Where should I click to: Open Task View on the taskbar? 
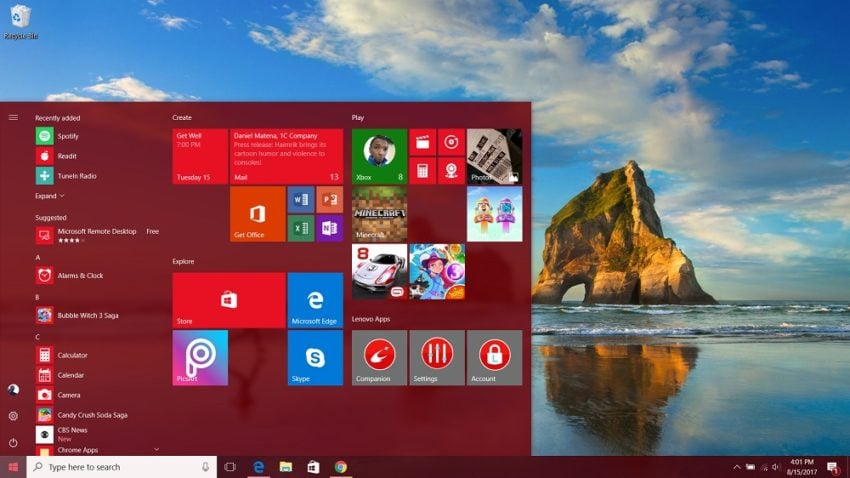[x=230, y=467]
